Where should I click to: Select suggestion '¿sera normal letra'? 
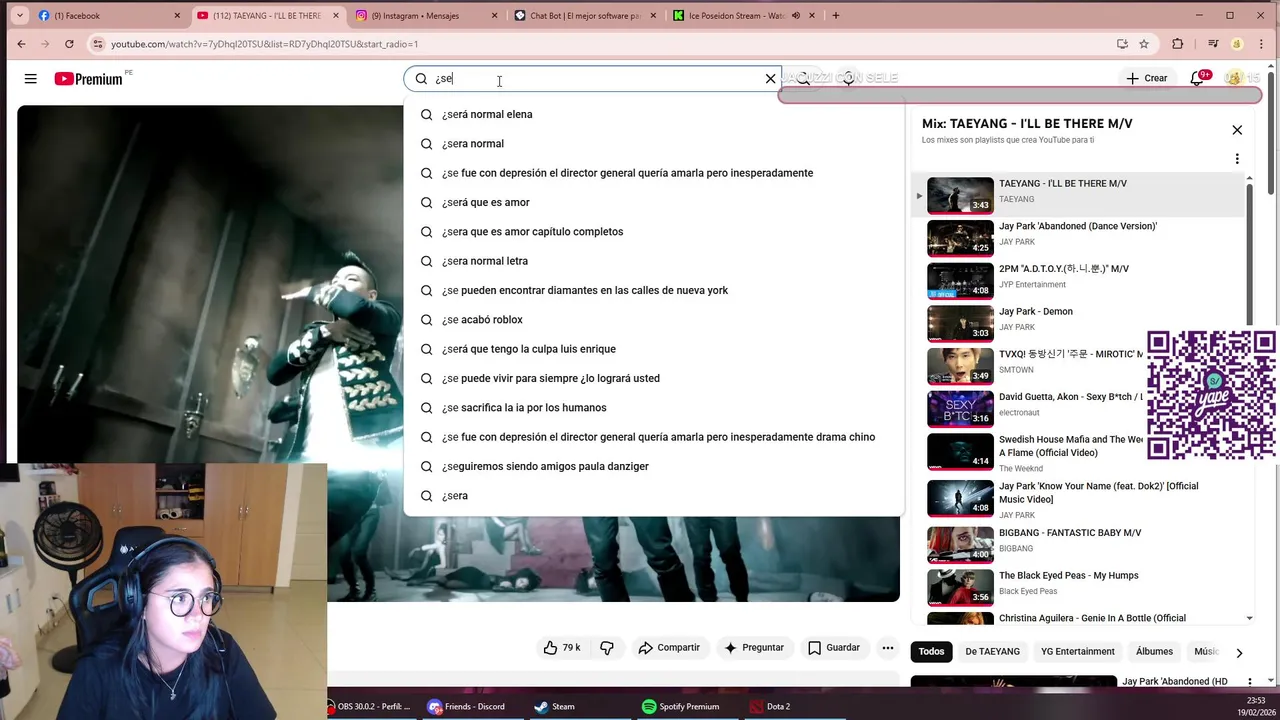pyautogui.click(x=654, y=261)
